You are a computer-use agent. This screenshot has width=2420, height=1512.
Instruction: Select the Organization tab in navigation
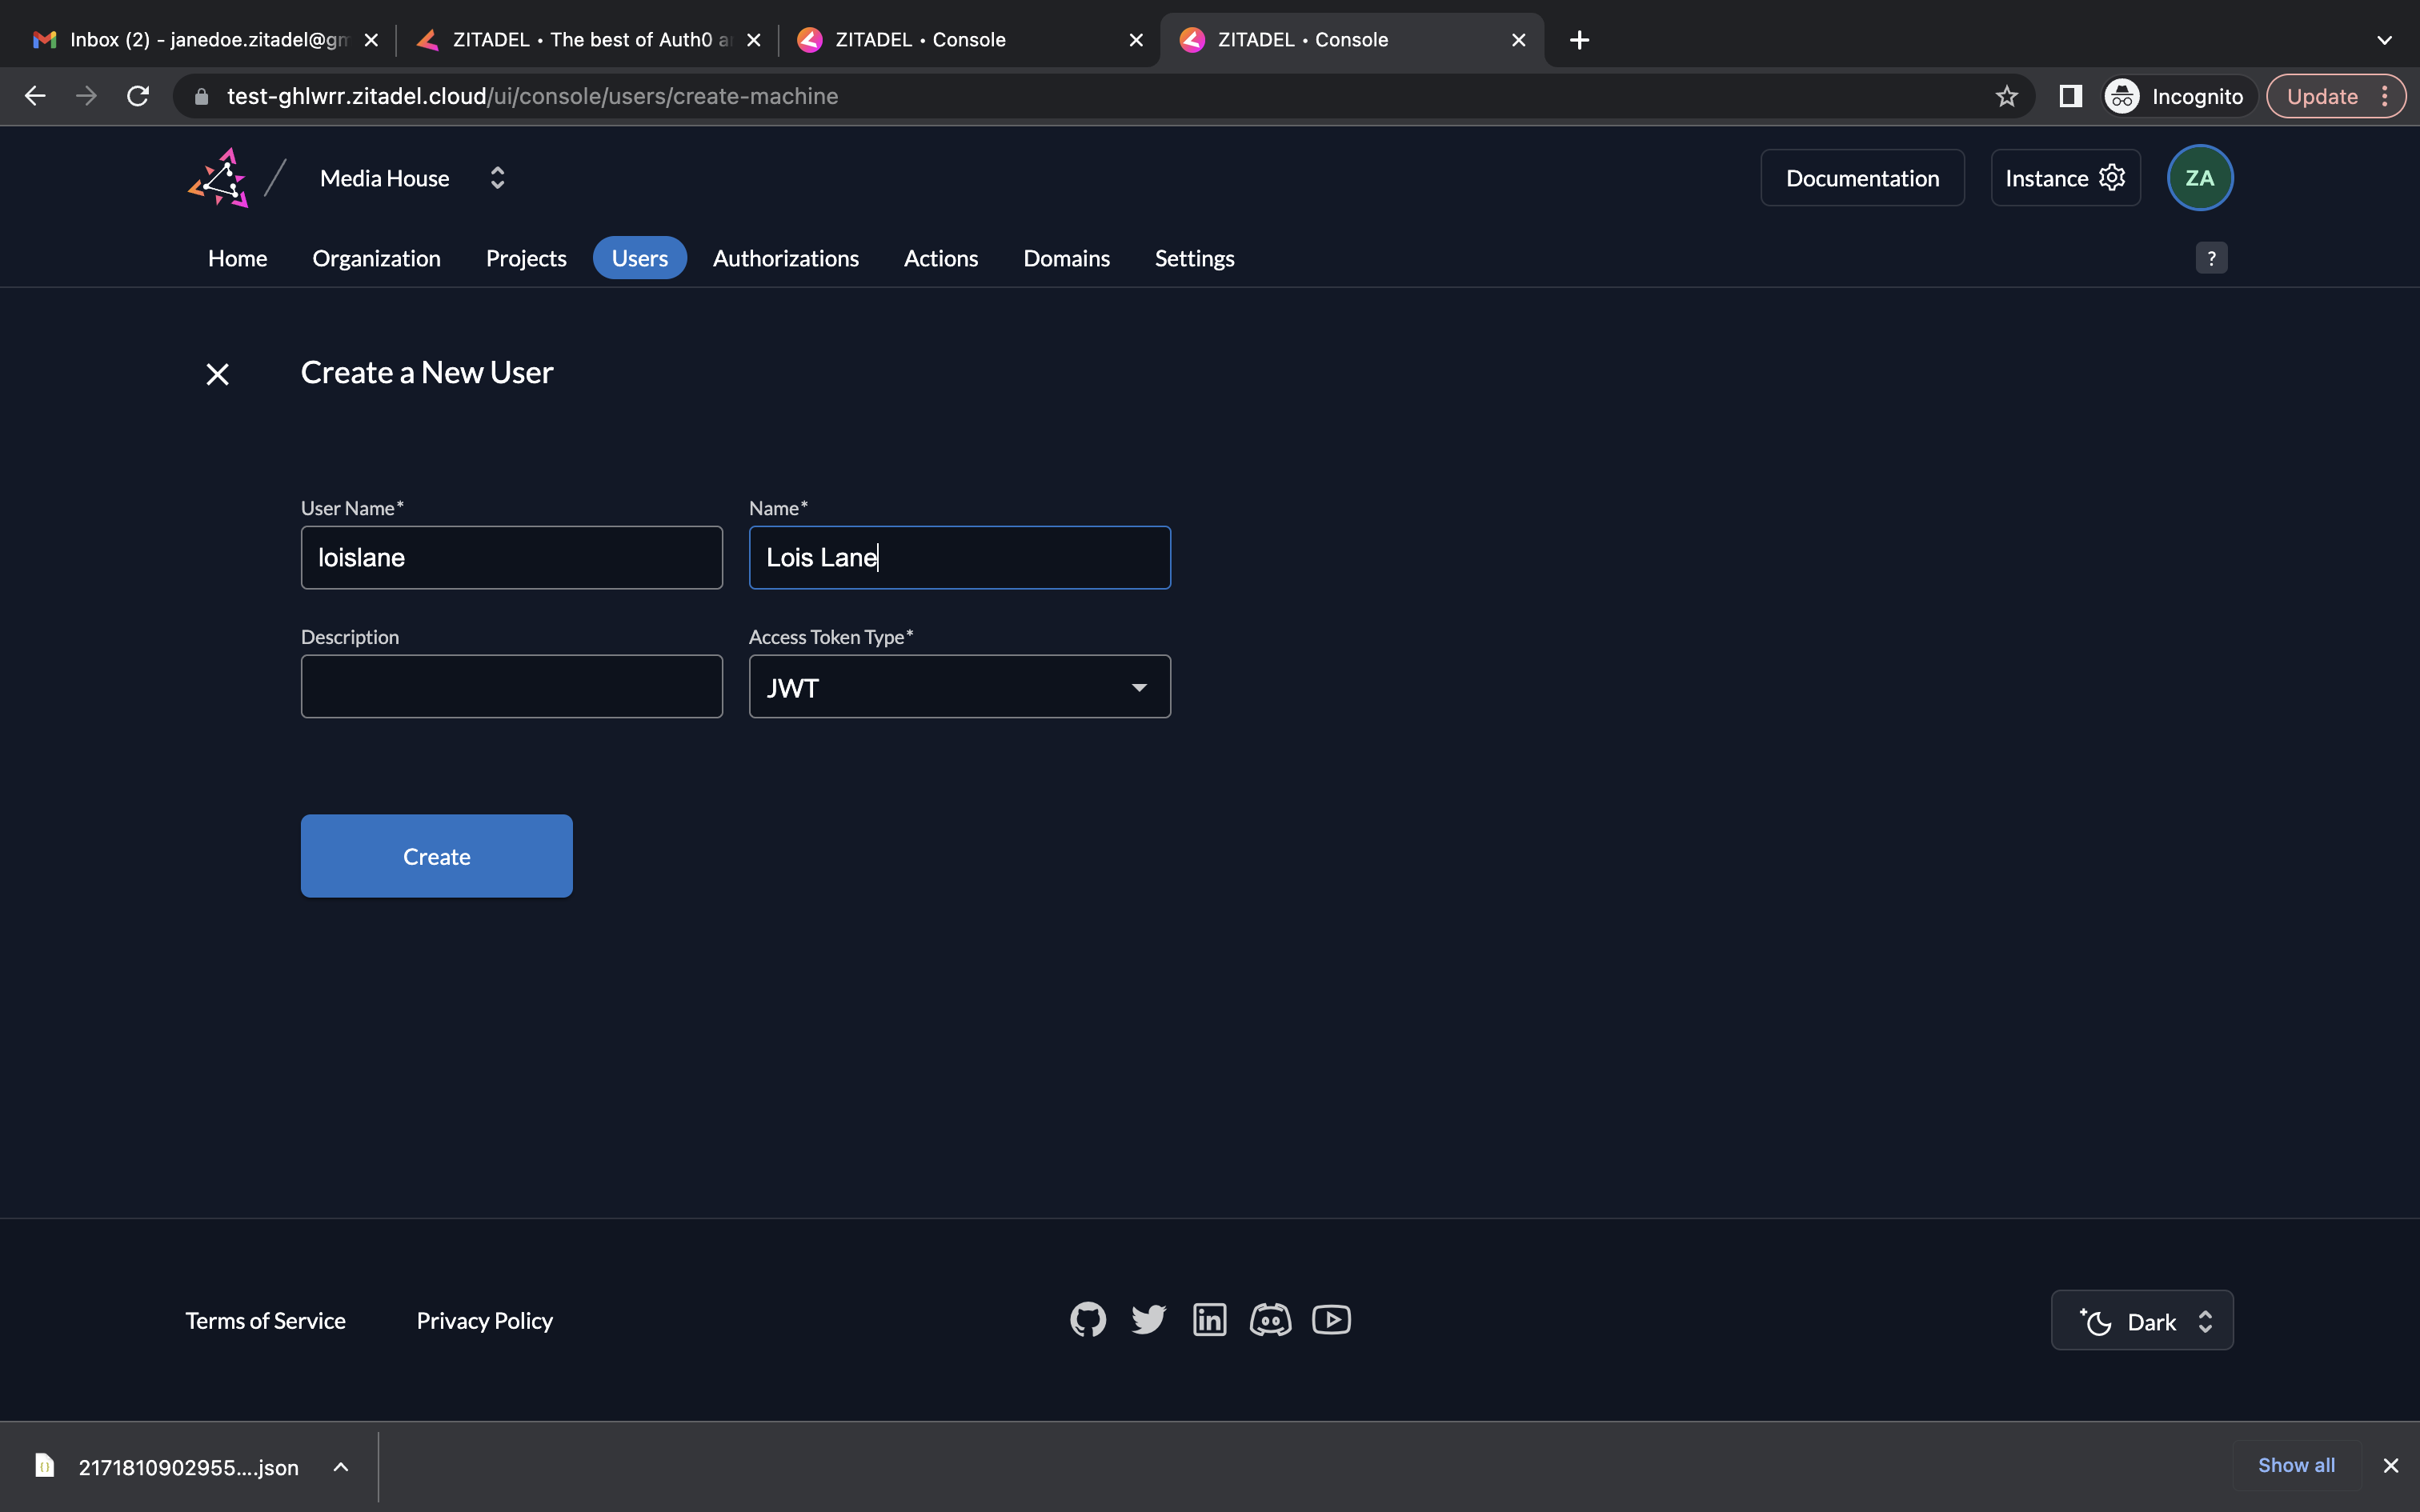pos(375,258)
